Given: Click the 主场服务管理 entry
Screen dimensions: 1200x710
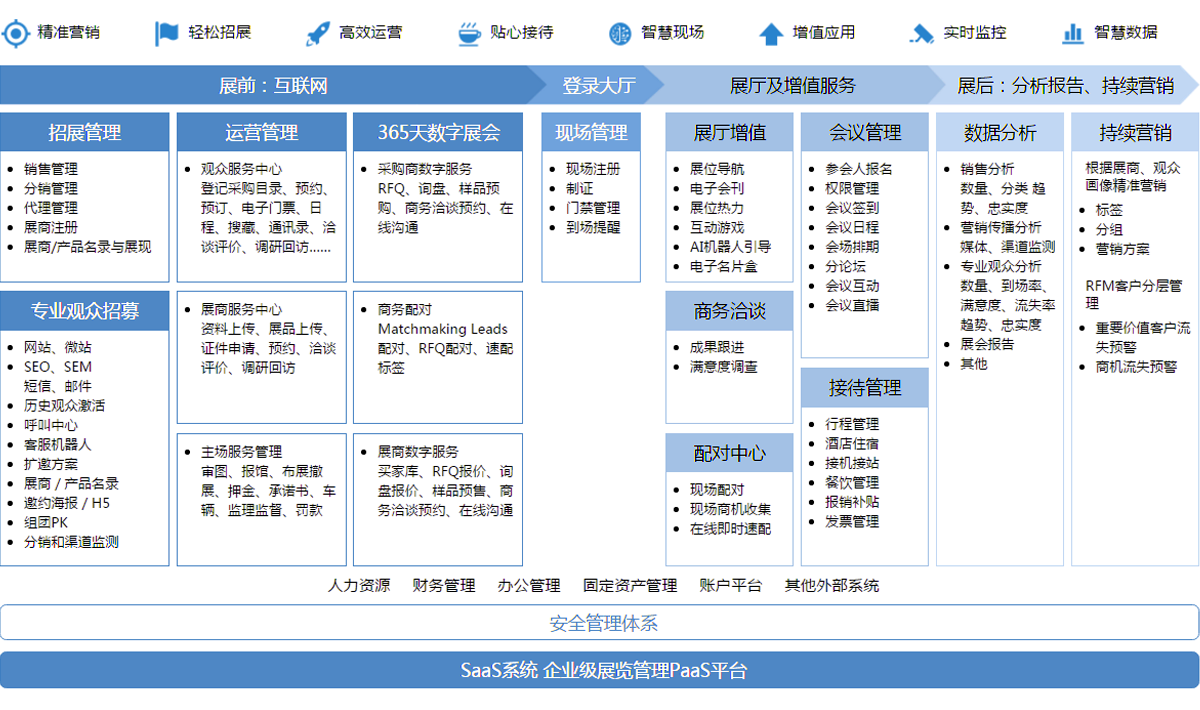Looking at the screenshot, I should 241,452.
